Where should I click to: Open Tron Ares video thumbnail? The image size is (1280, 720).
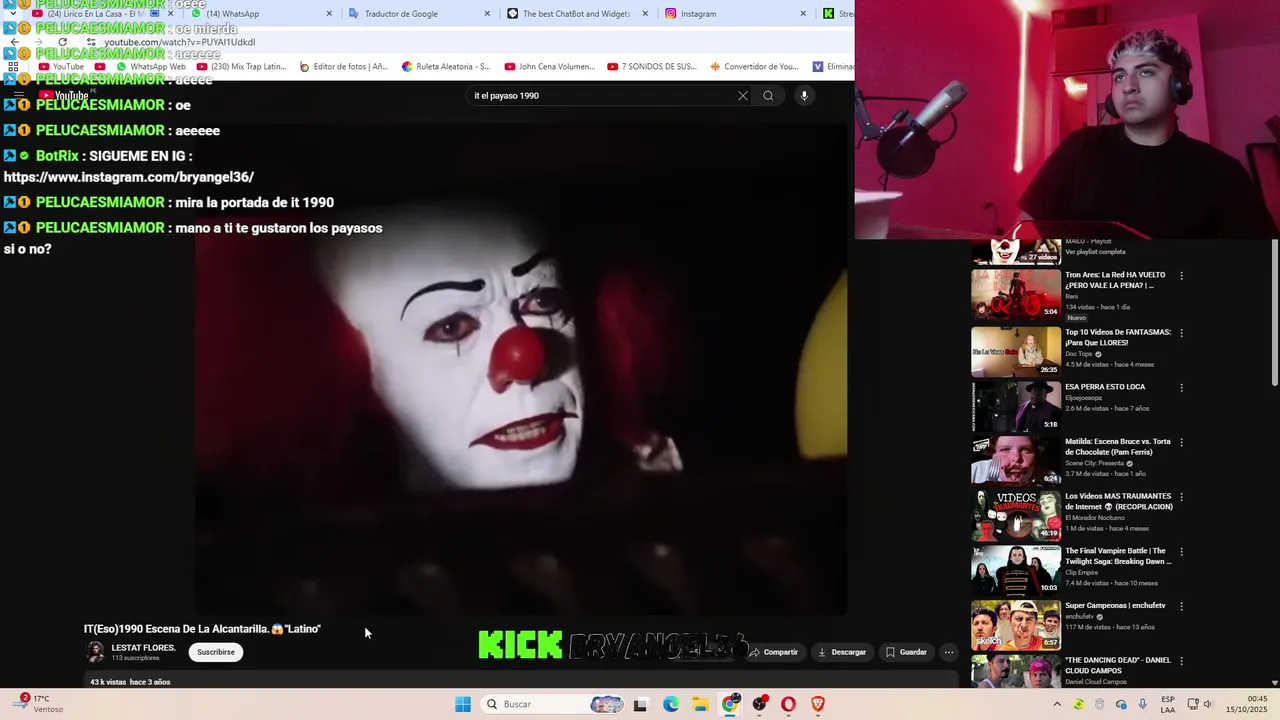click(1016, 294)
